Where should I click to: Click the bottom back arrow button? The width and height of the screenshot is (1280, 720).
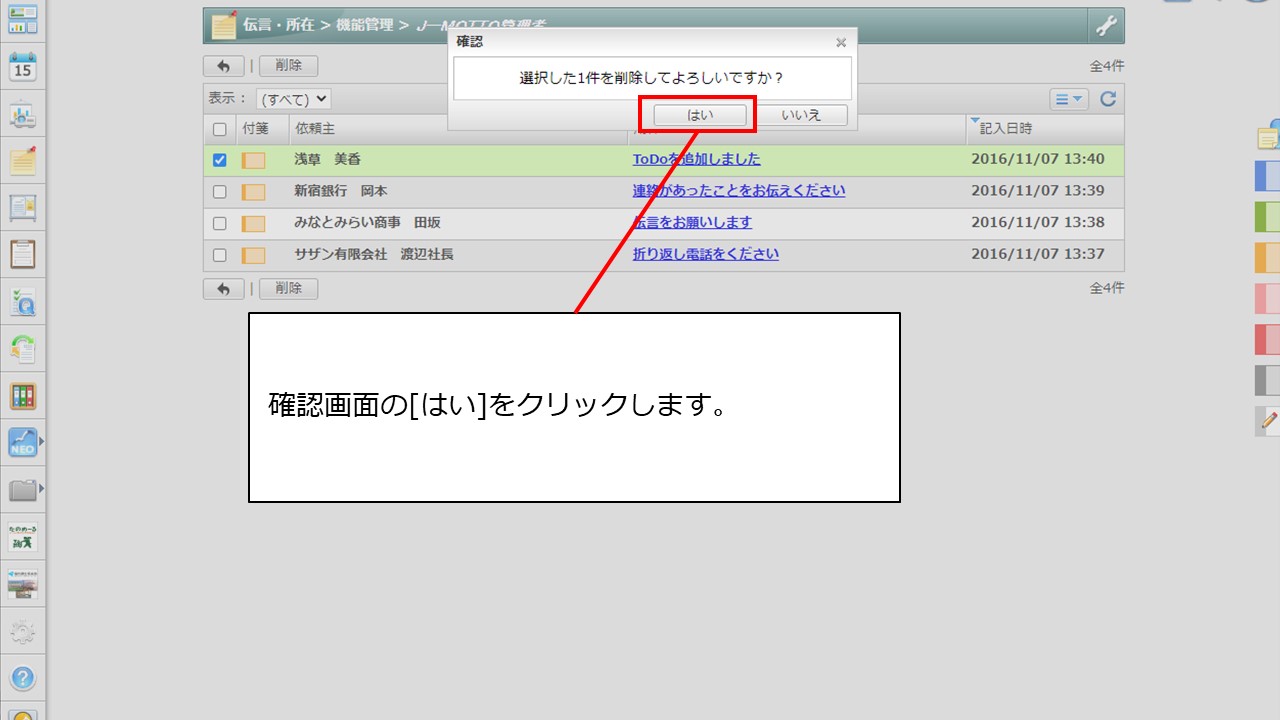(223, 288)
